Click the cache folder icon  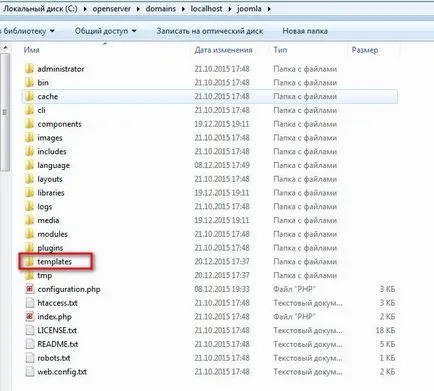29,96
